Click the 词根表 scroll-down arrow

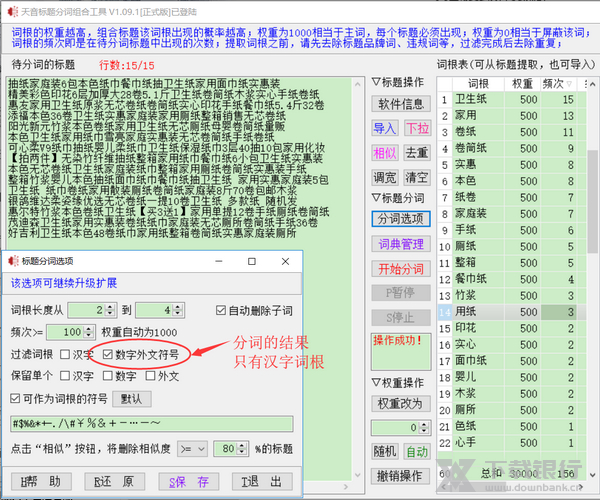(x=592, y=475)
